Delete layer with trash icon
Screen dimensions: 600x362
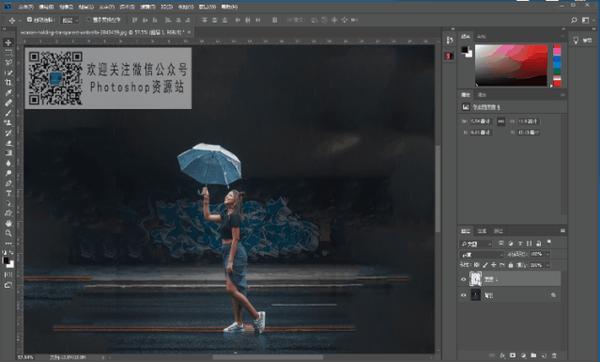554,355
